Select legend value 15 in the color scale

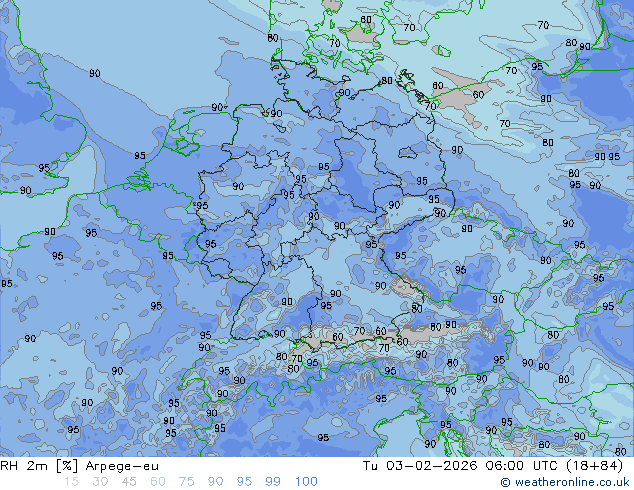pyautogui.click(x=71, y=482)
